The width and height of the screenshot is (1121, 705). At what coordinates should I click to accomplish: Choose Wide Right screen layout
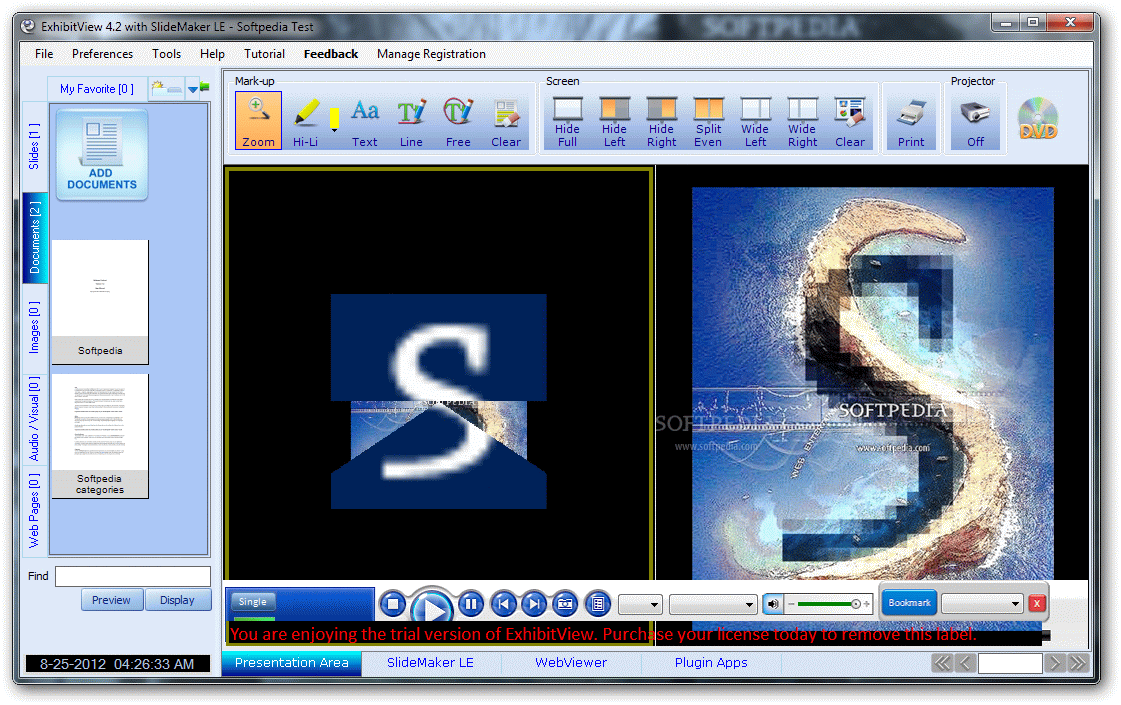(802, 122)
